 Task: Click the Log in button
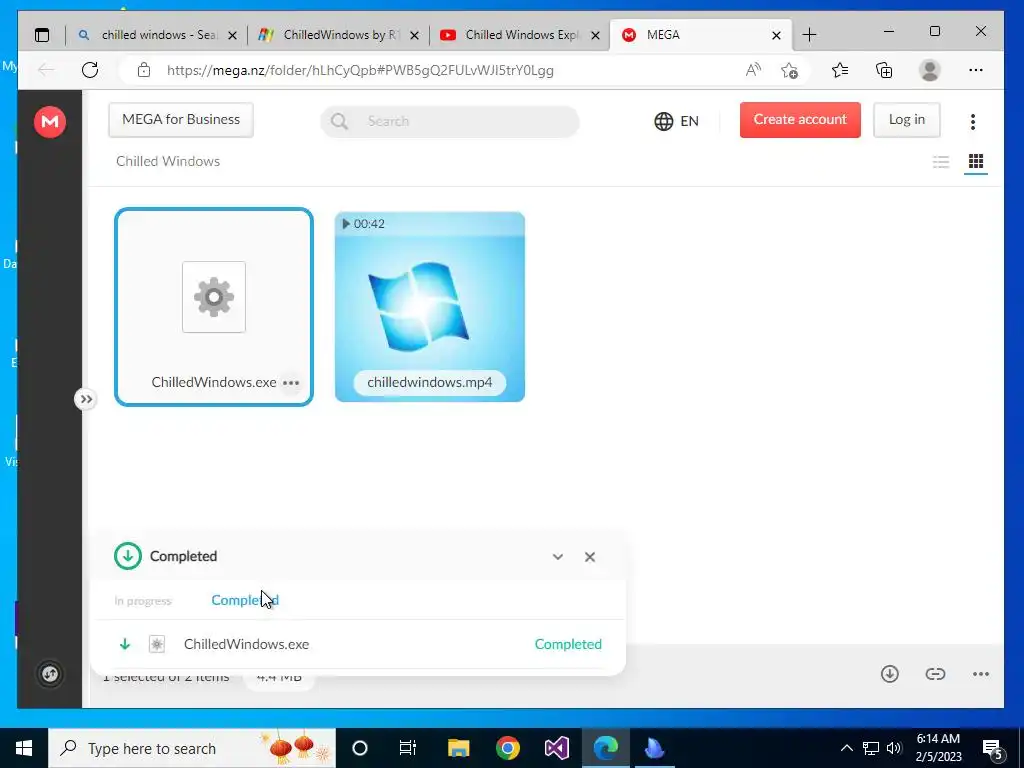click(x=906, y=120)
